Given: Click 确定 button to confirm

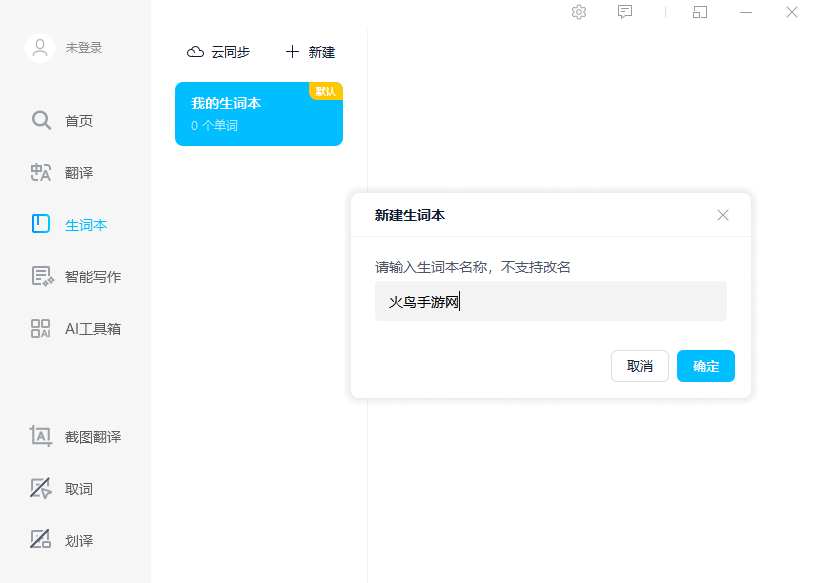Looking at the screenshot, I should [706, 366].
